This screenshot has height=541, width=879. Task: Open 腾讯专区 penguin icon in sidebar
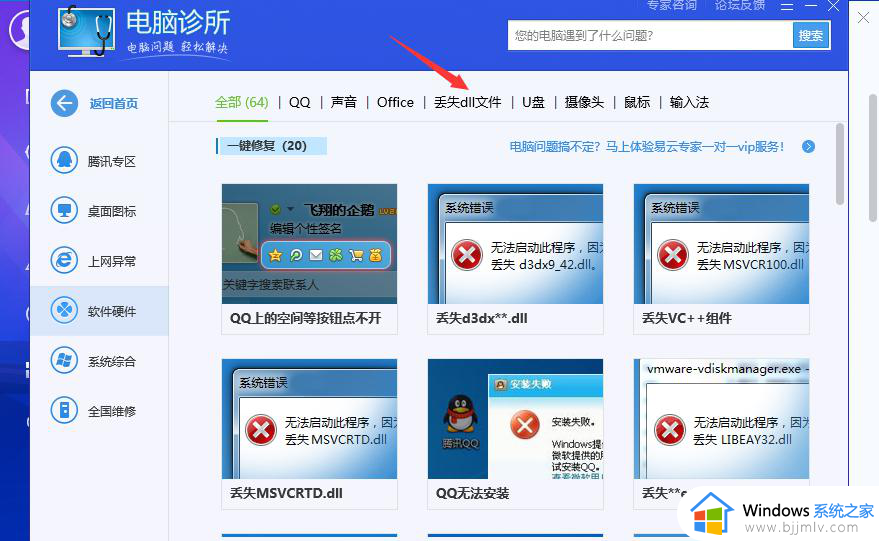[64, 161]
